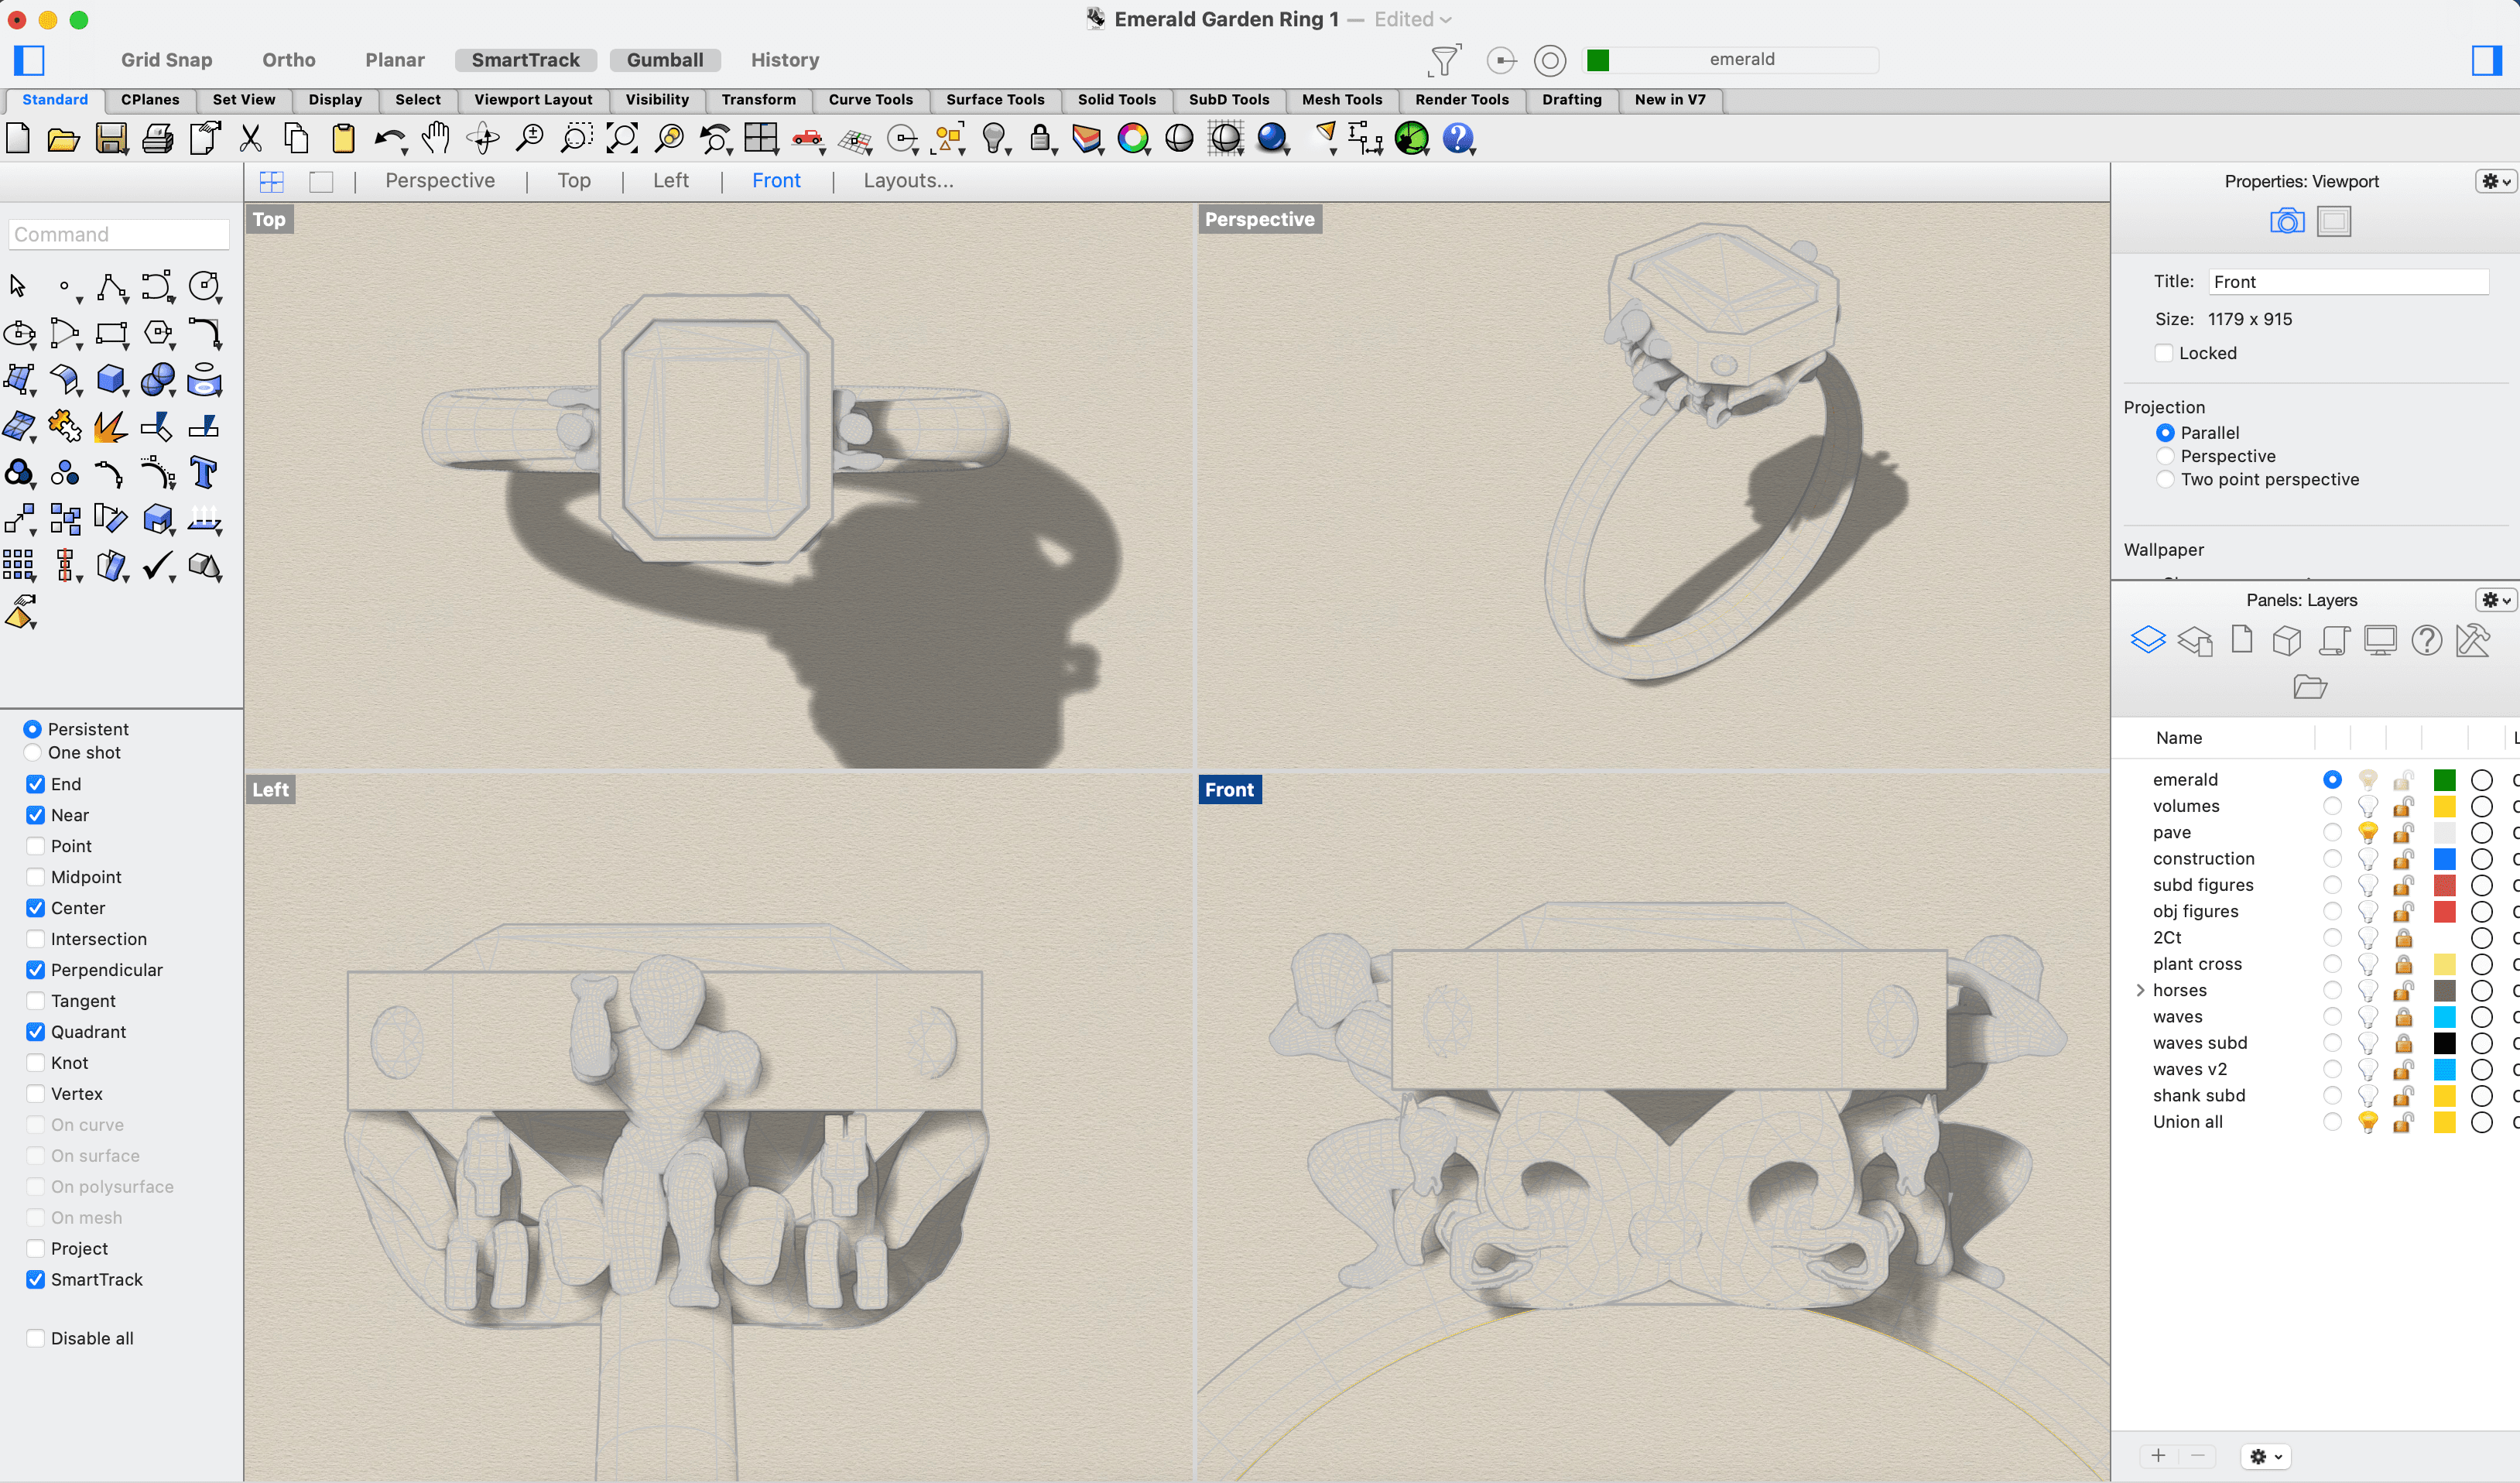Screen dimensions: 2520x1483
Task: Open Undo icon flyout arrow
Action: pos(405,151)
